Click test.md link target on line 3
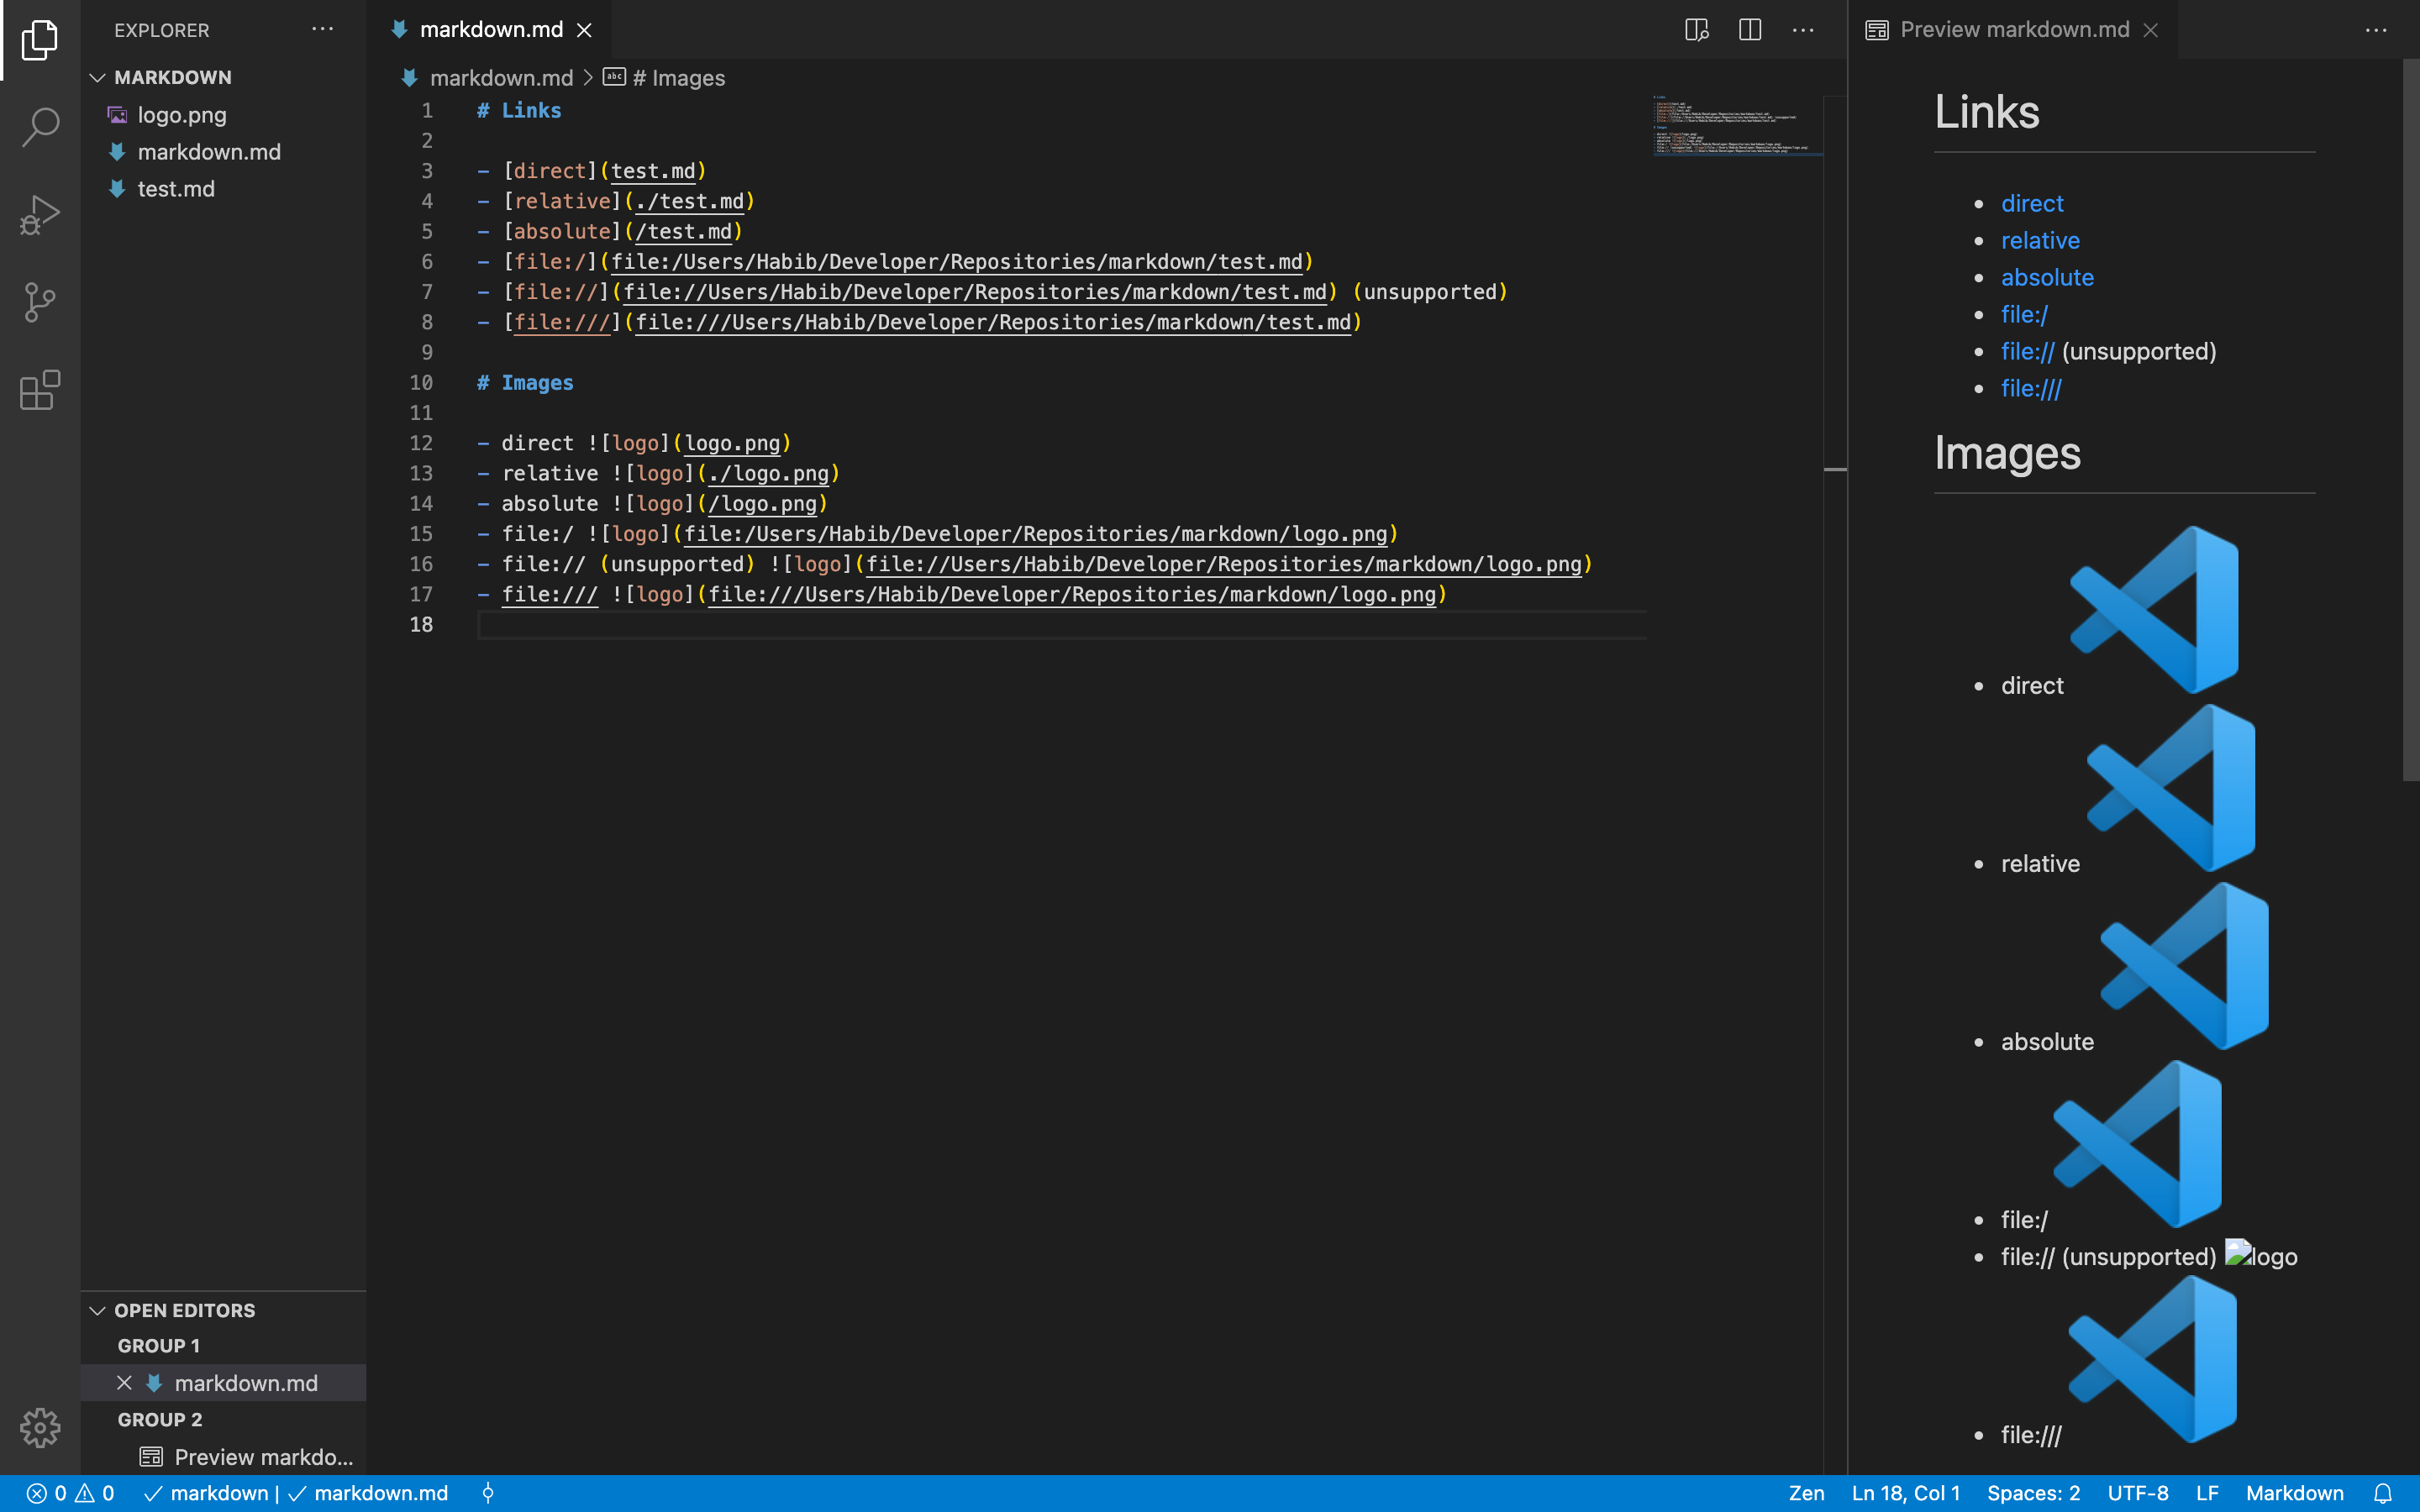The width and height of the screenshot is (2420, 1512). coord(653,171)
